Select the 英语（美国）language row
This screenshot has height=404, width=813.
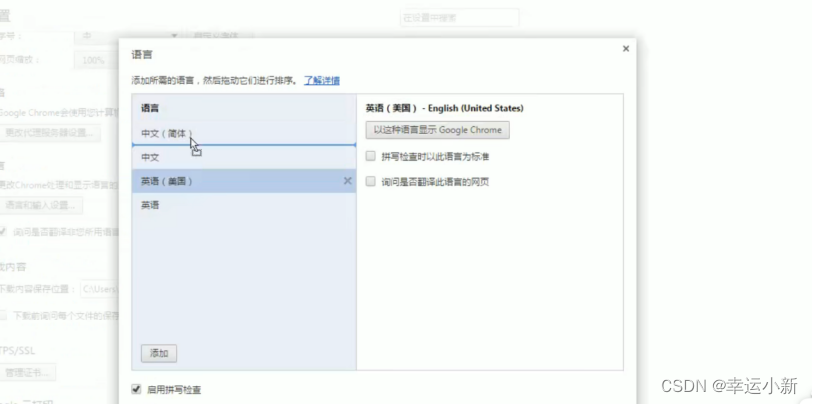coord(244,181)
